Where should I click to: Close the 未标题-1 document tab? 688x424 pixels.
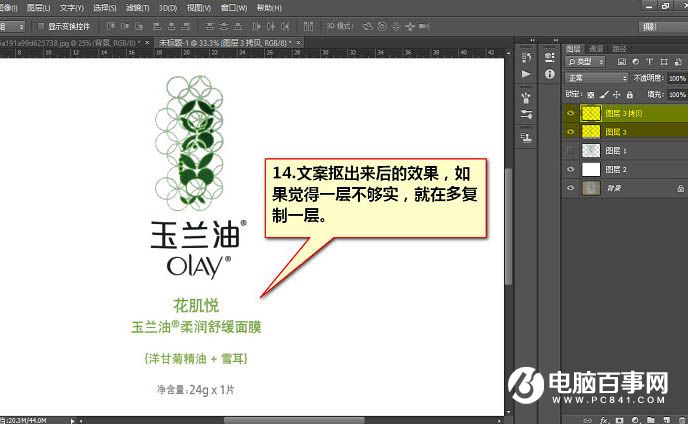[x=298, y=43]
